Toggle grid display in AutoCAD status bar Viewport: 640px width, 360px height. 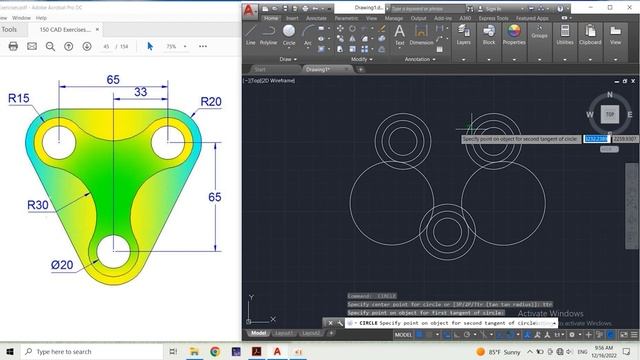[419, 335]
